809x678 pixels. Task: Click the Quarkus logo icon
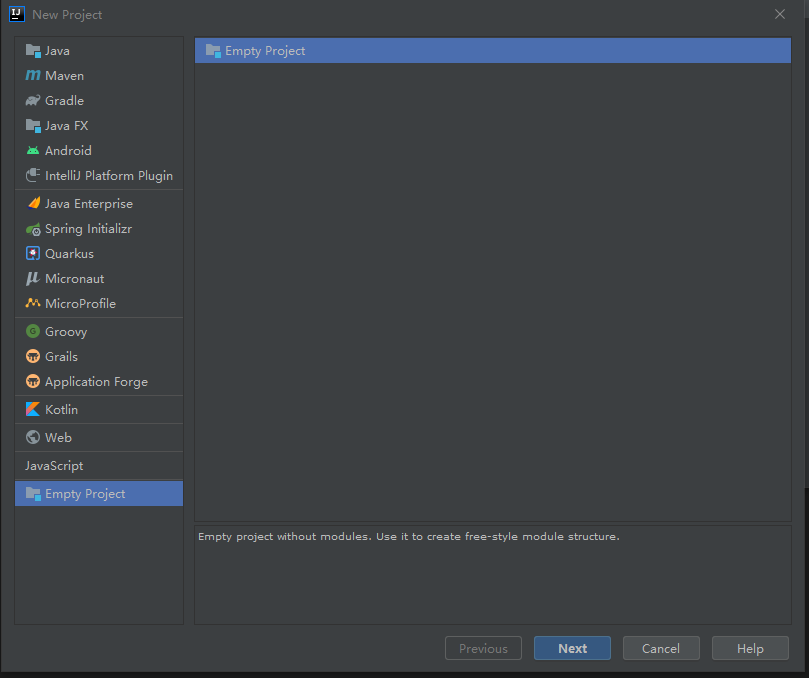33,253
